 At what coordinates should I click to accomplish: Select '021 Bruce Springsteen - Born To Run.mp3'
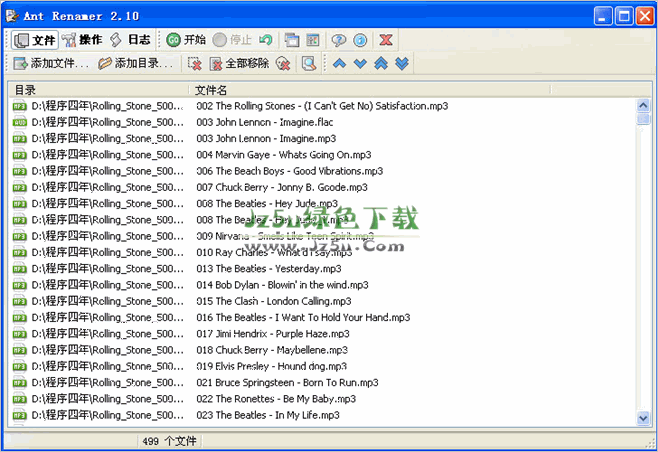pos(287,383)
